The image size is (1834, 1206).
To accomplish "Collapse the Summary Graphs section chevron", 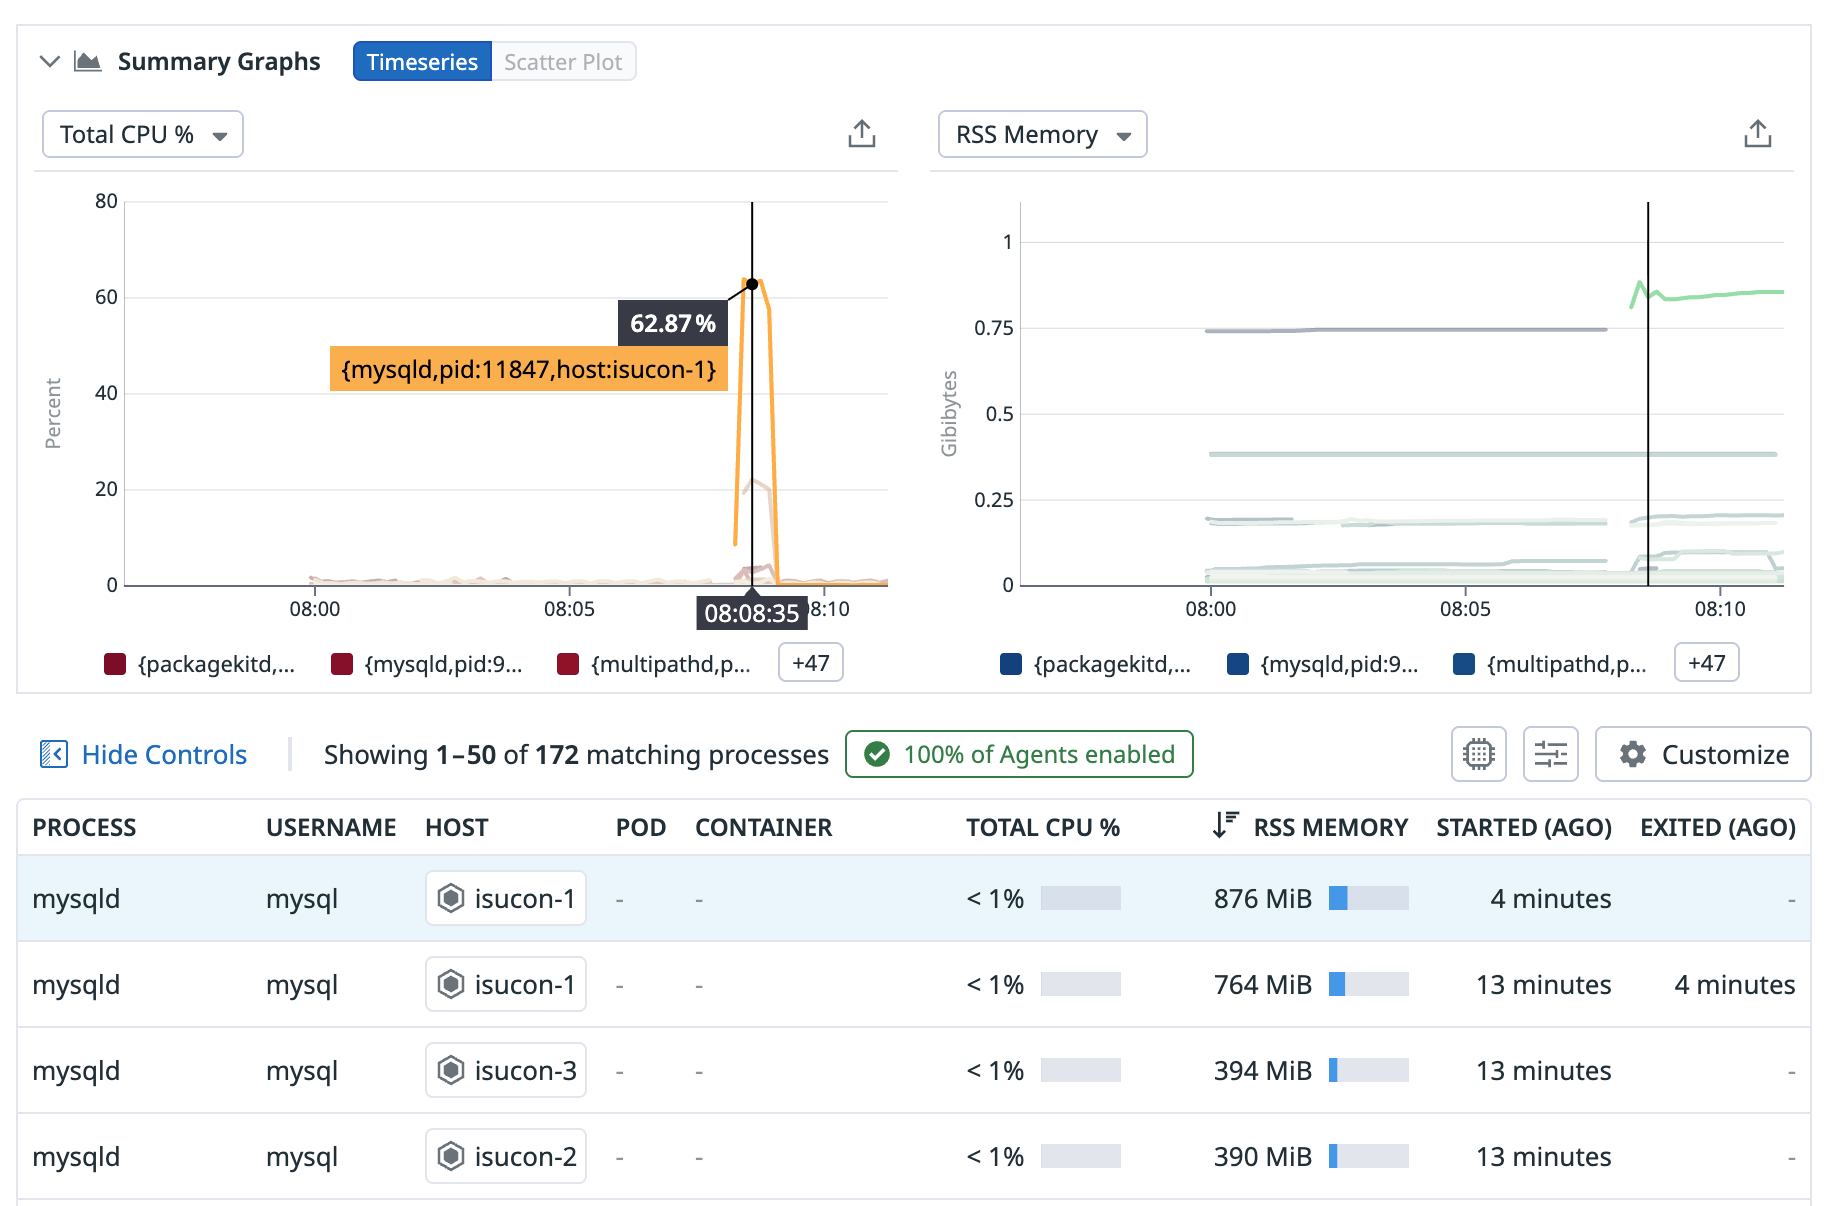I will tap(49, 62).
